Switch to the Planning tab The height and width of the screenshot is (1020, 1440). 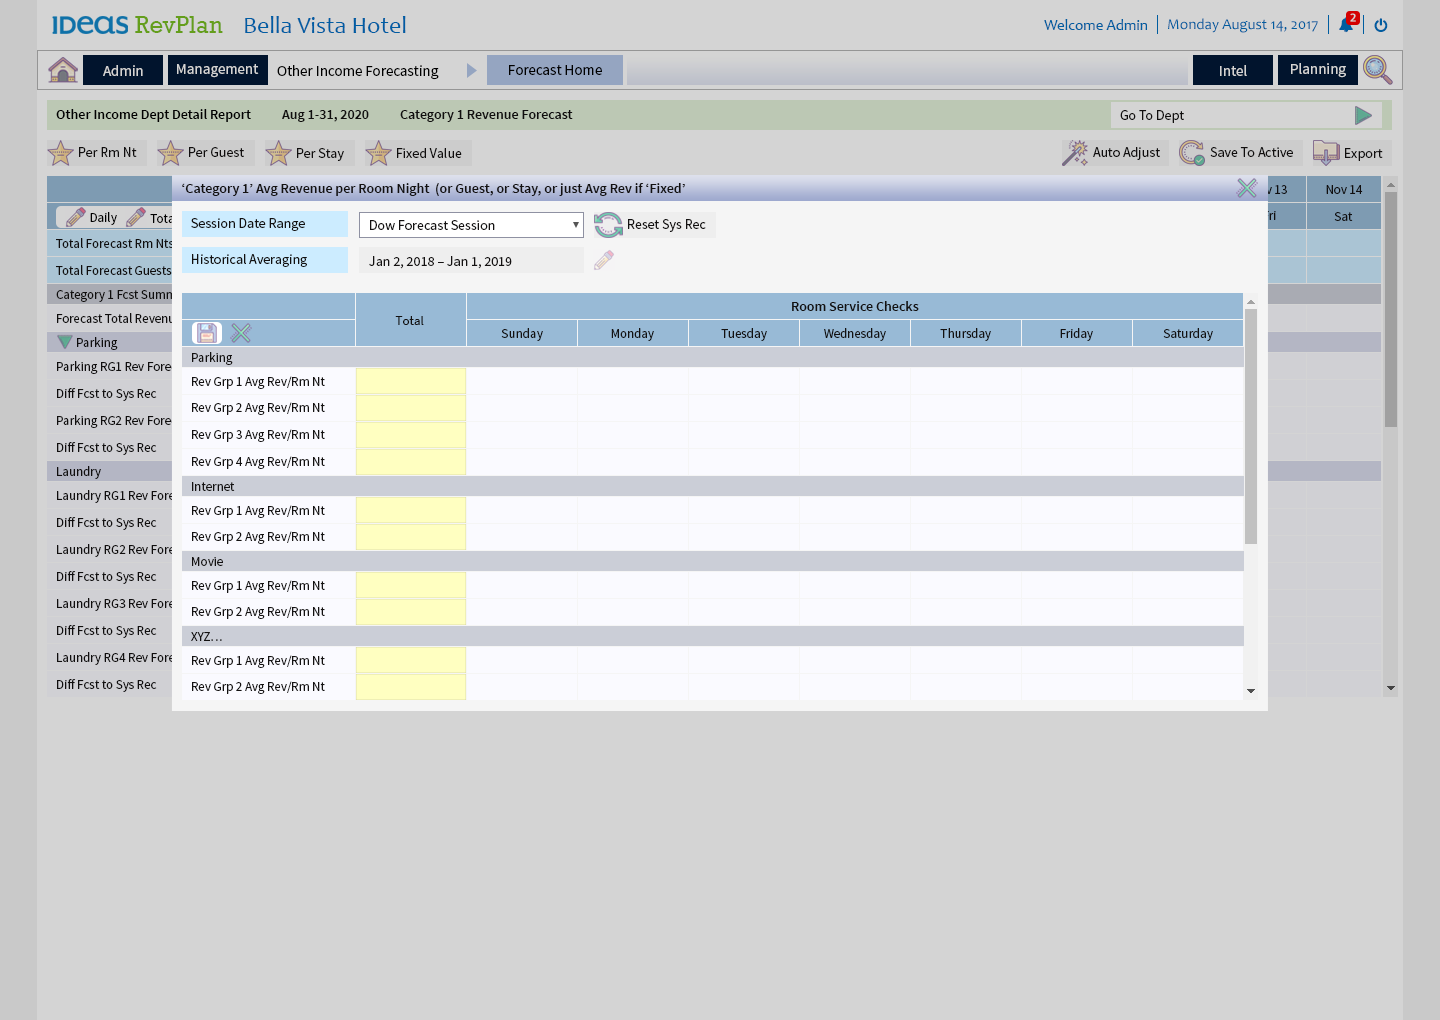click(x=1317, y=70)
